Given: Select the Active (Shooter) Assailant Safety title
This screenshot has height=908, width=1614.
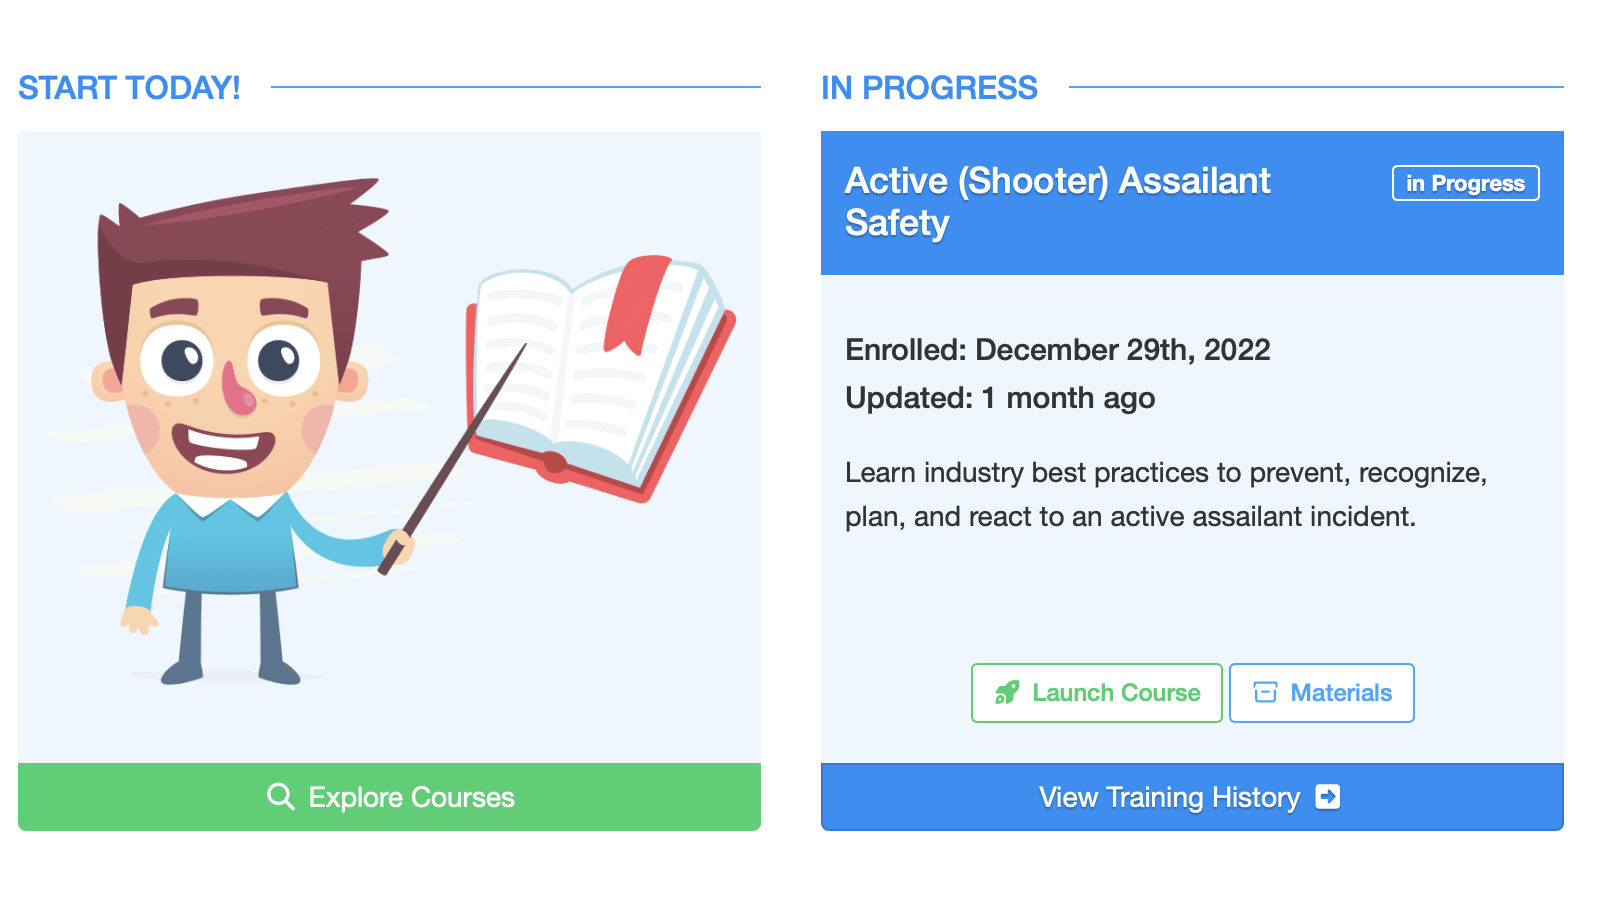Looking at the screenshot, I should click(1057, 202).
